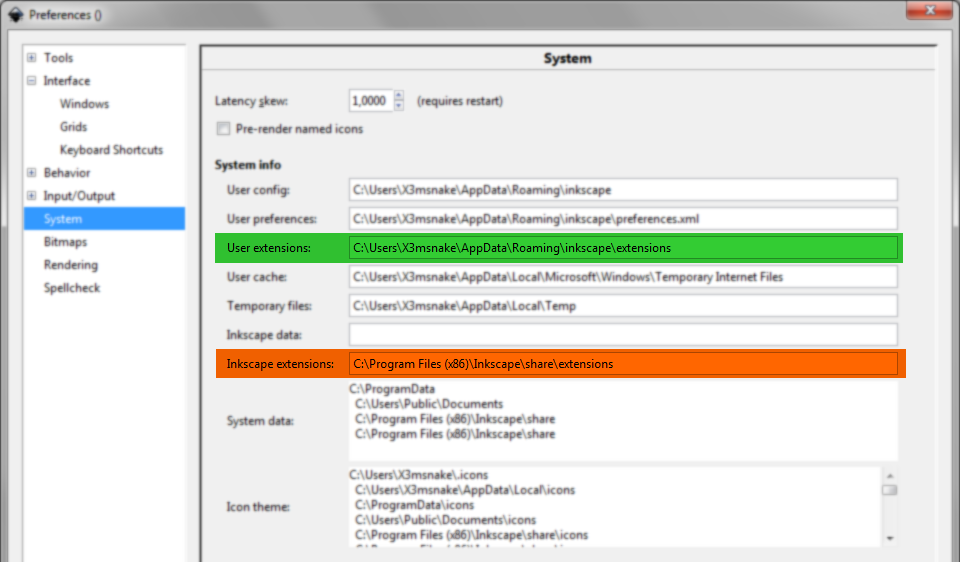Select Behavior in the preferences tree

(x=67, y=173)
